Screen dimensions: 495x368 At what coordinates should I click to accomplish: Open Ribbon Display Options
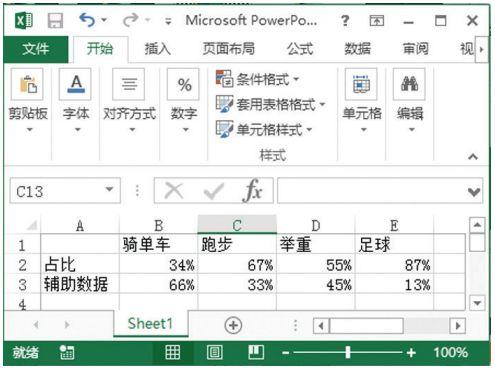[x=377, y=21]
